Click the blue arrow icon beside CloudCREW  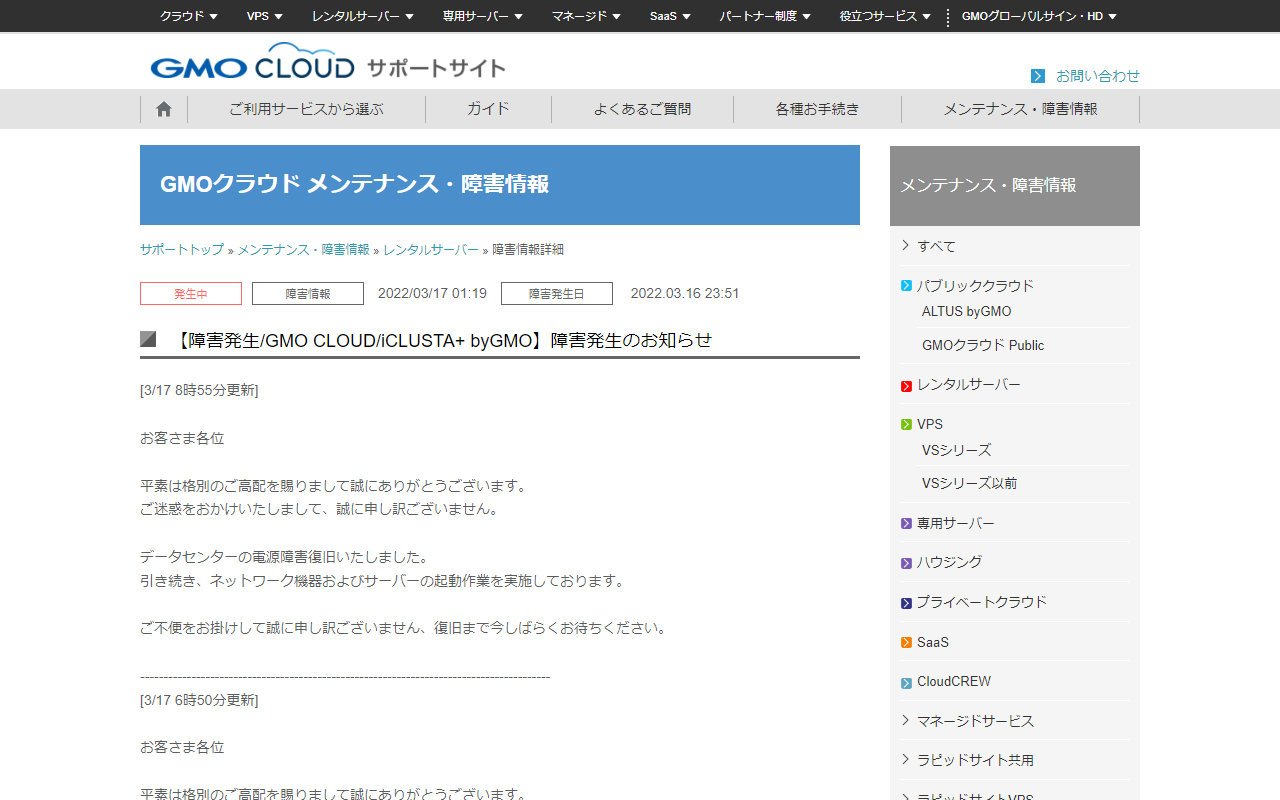pyautogui.click(x=905, y=681)
